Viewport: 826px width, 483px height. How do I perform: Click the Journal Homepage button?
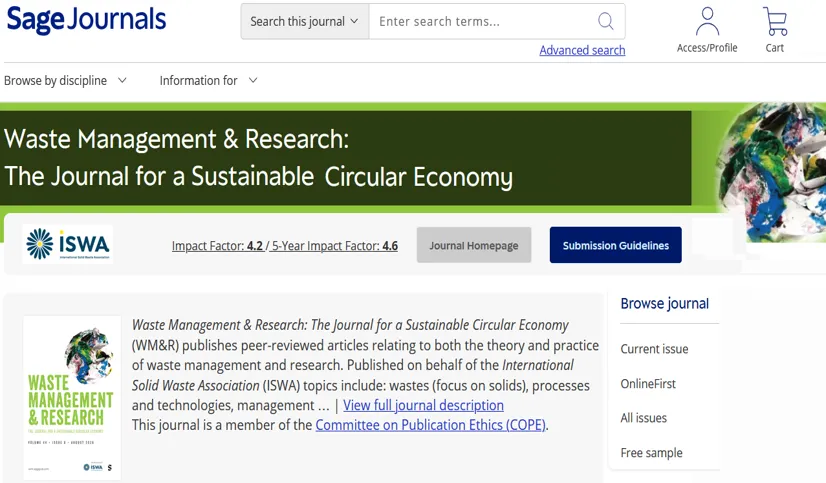474,245
